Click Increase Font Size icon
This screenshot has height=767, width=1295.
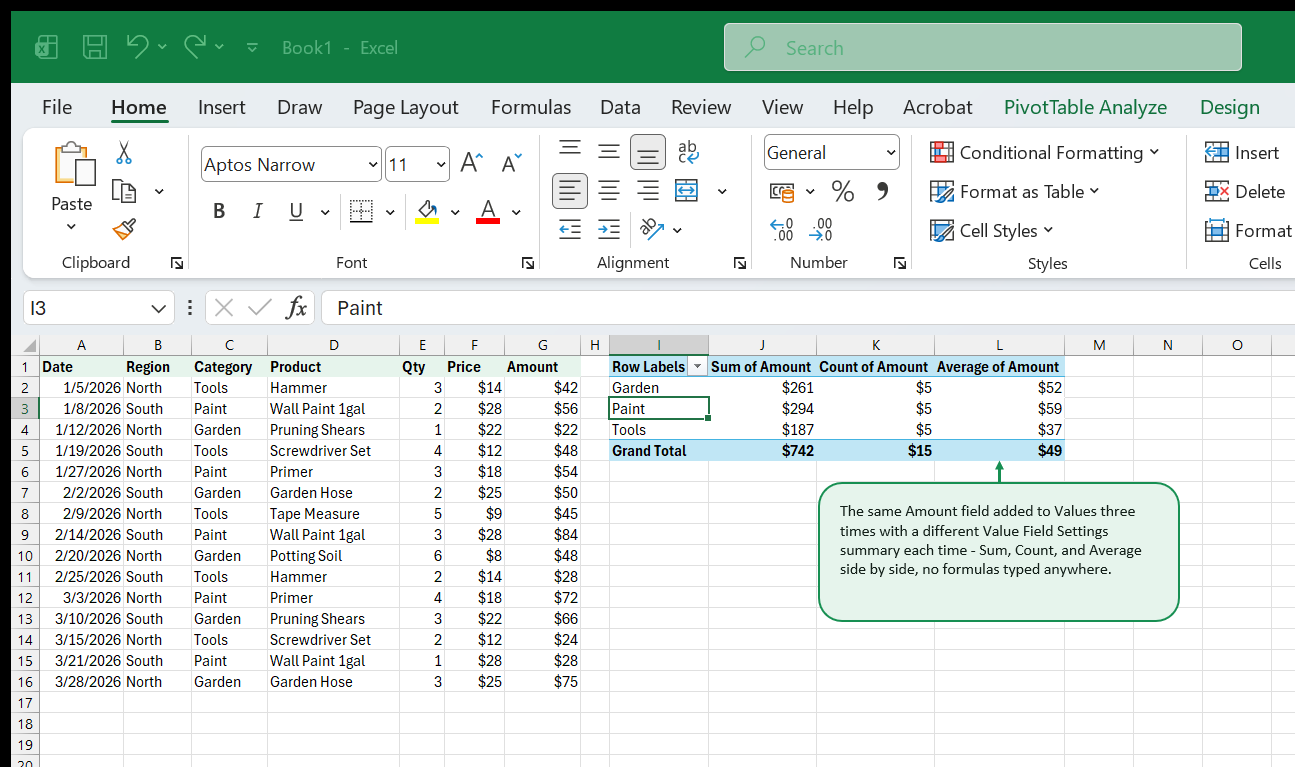click(x=472, y=164)
